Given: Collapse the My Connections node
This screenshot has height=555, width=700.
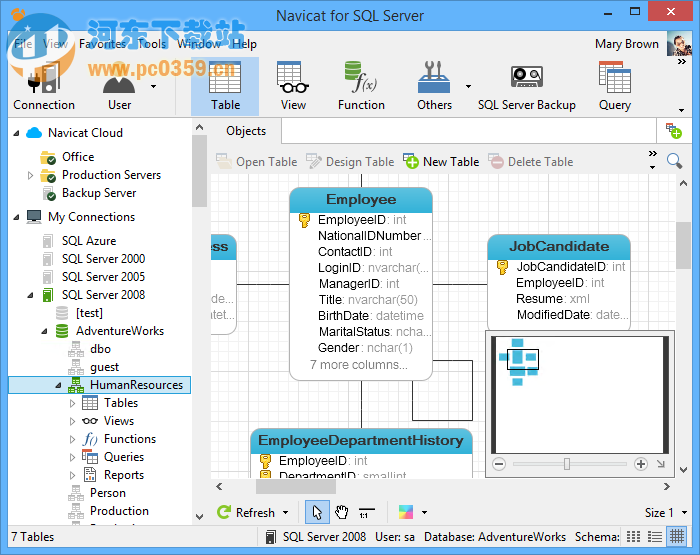Looking at the screenshot, I should click(x=17, y=217).
